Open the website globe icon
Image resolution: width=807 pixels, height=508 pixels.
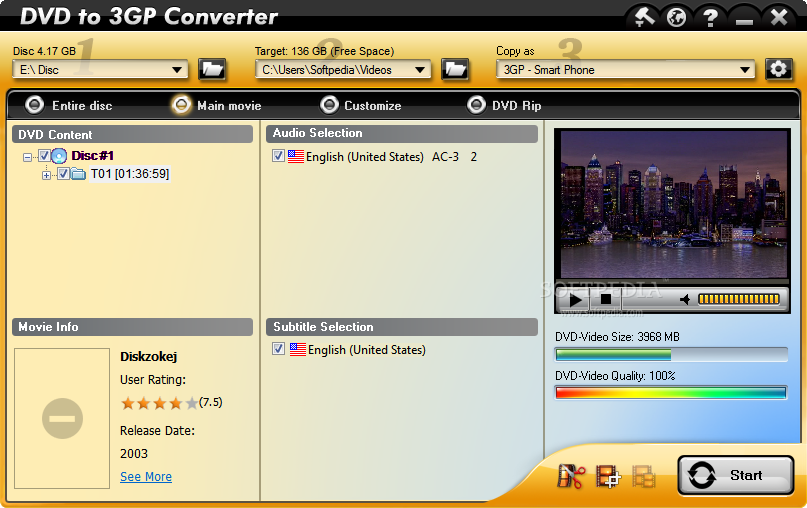(x=676, y=17)
